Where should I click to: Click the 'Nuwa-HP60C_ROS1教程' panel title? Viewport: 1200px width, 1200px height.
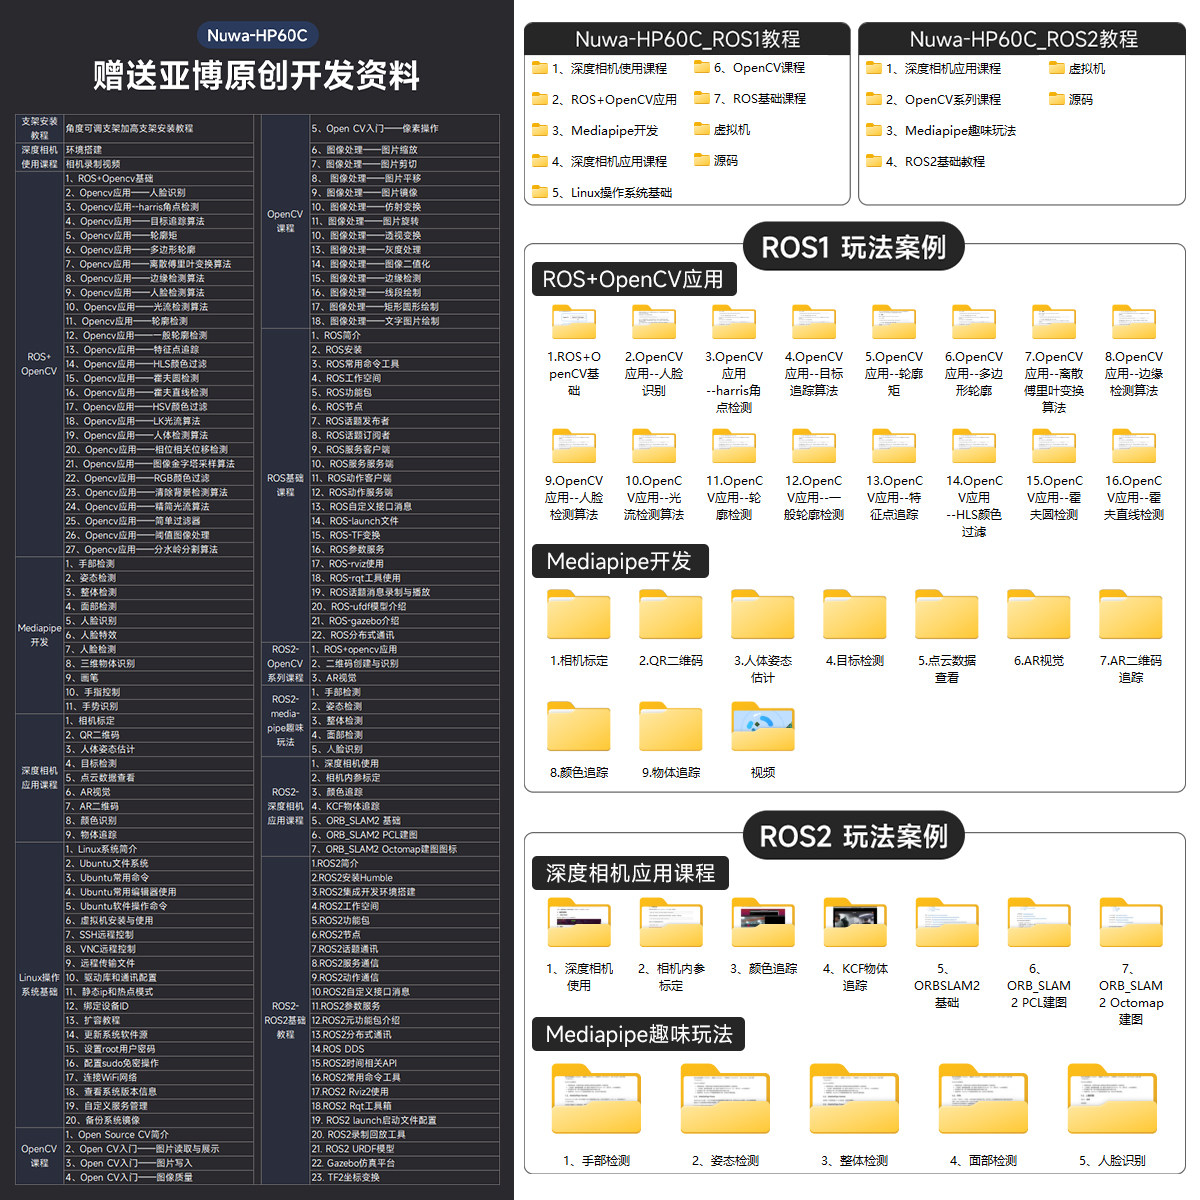(x=687, y=38)
